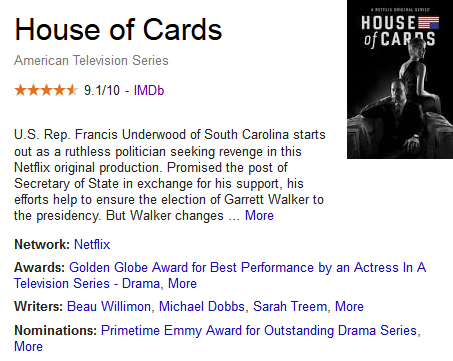The image size is (453, 361).
Task: Click the bold Awards label
Action: pos(39,268)
